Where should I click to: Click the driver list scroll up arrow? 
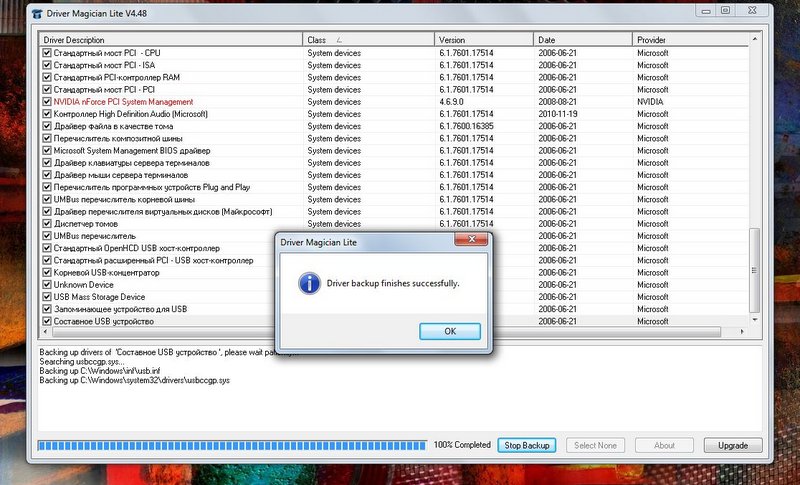coord(755,39)
